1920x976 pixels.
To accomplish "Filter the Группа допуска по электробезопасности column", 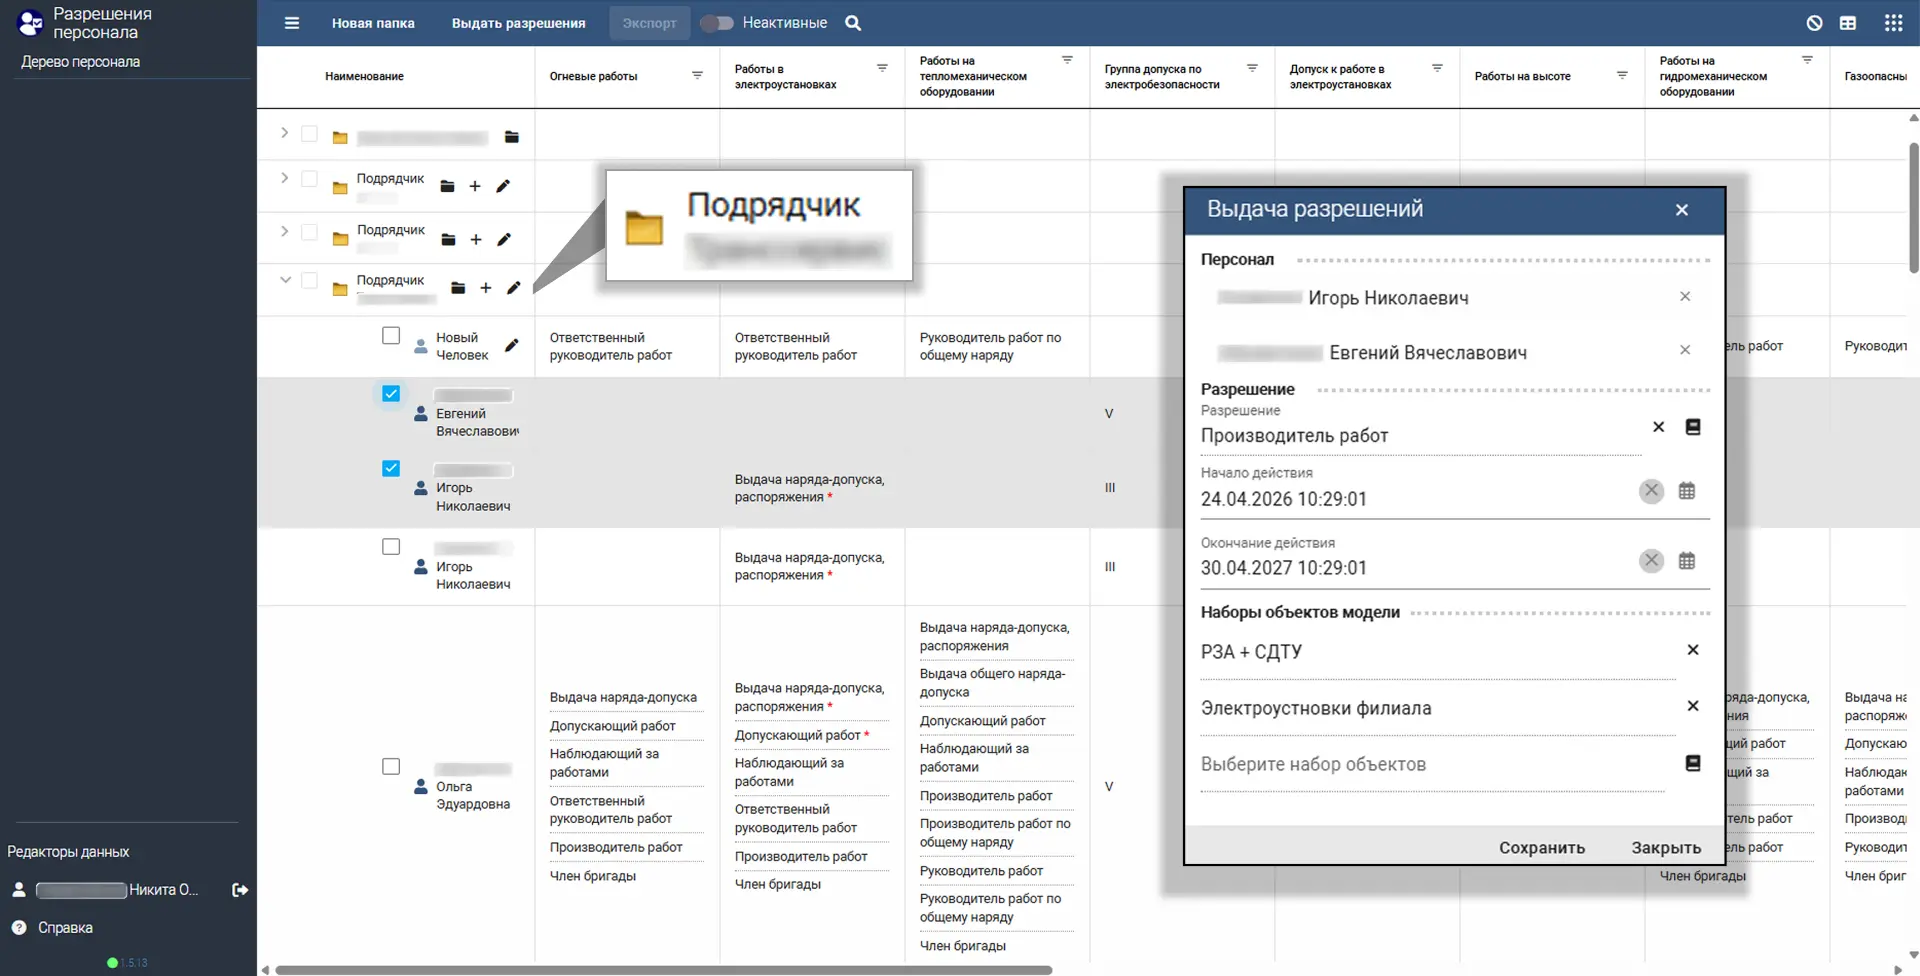I will [x=1252, y=68].
